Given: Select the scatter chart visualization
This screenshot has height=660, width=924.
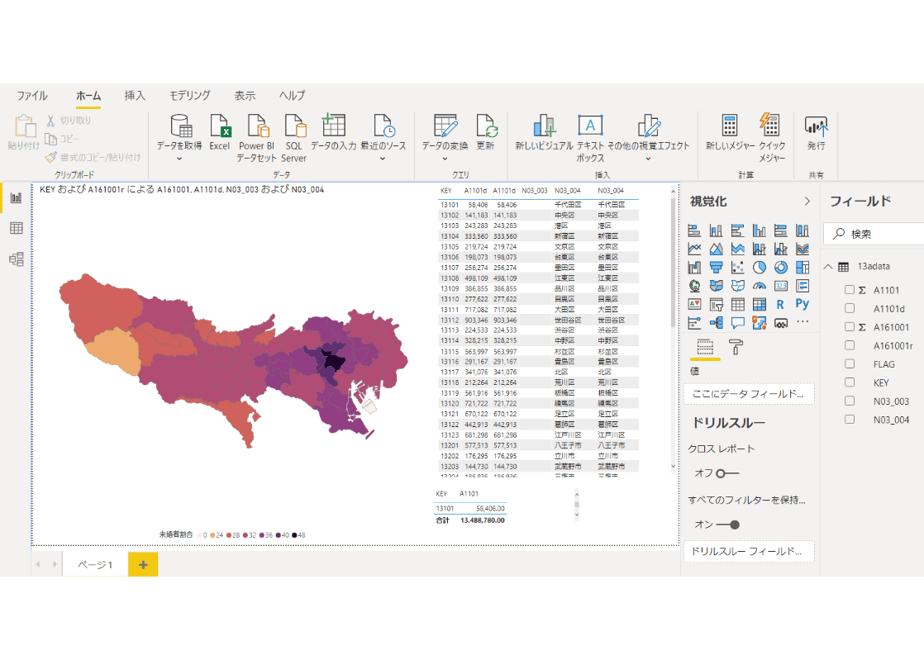Looking at the screenshot, I should tap(737, 268).
